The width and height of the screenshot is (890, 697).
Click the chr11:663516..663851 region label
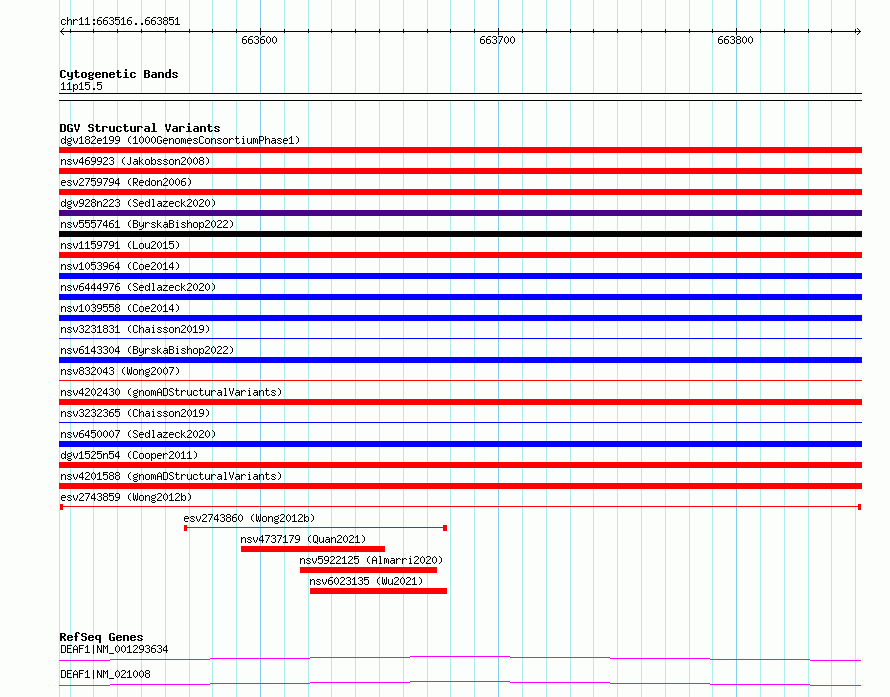click(120, 22)
